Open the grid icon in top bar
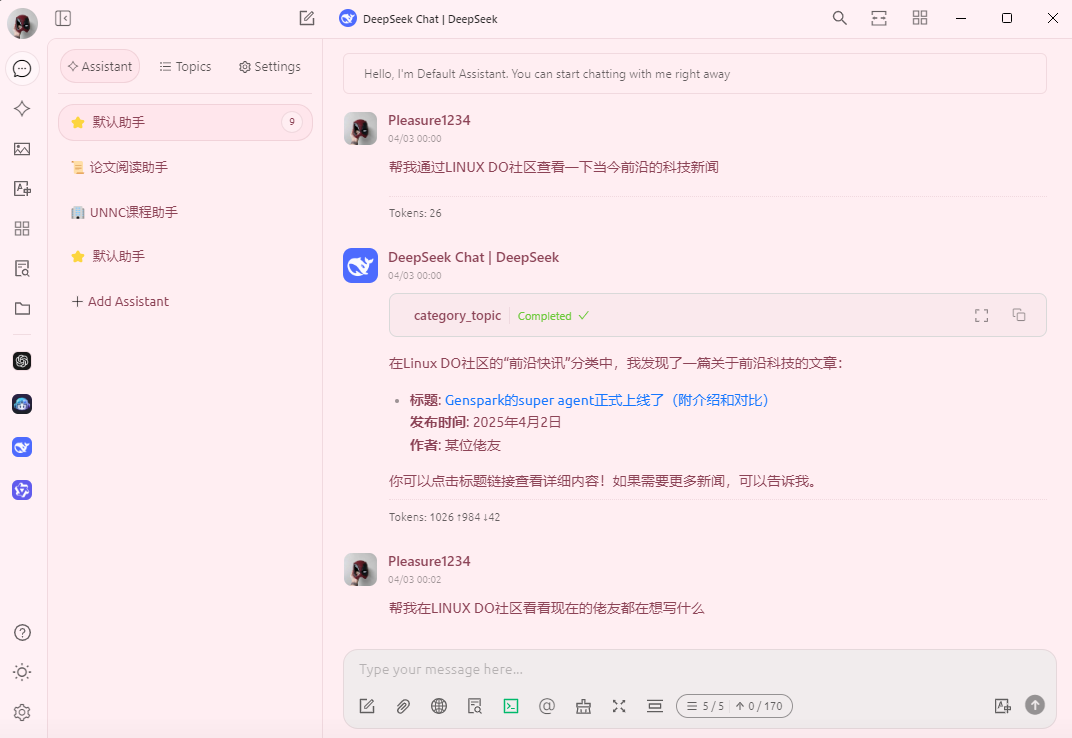Screen dimensions: 1072x738 click(x=920, y=18)
